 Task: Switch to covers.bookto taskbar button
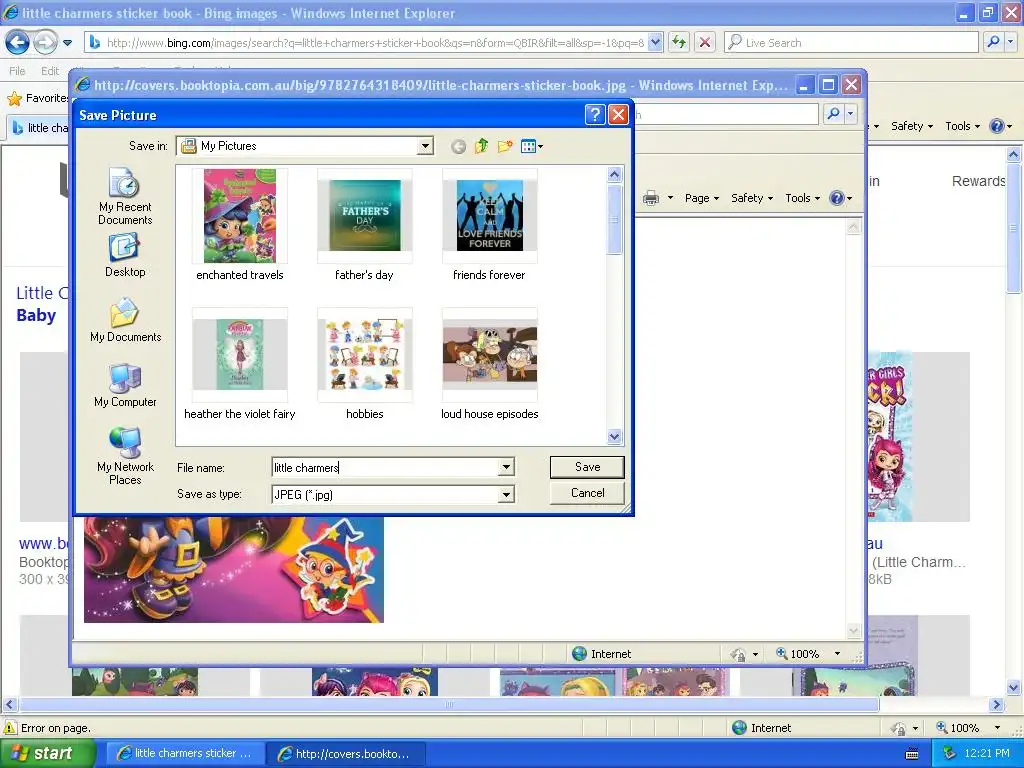[346, 753]
